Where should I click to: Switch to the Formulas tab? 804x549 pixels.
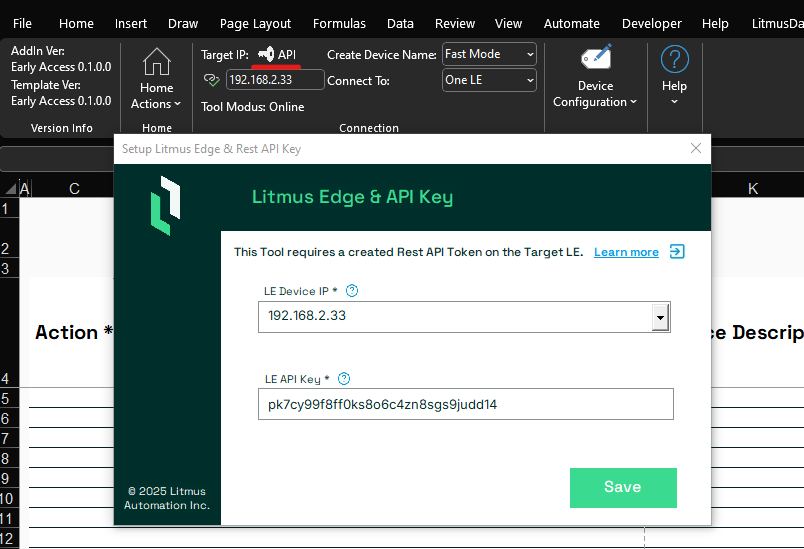[x=339, y=24]
